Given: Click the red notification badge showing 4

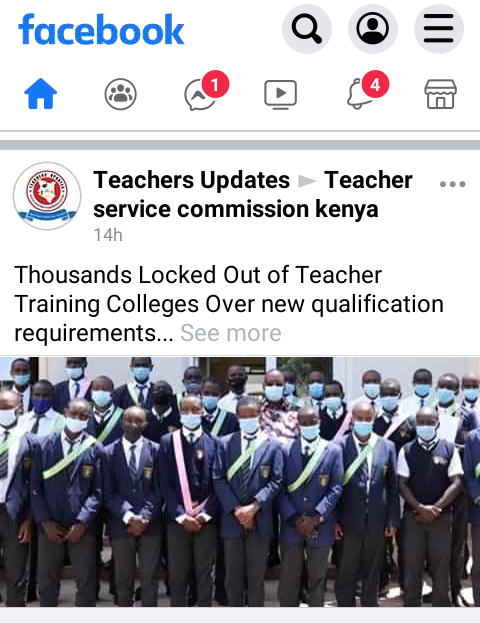Looking at the screenshot, I should [375, 84].
